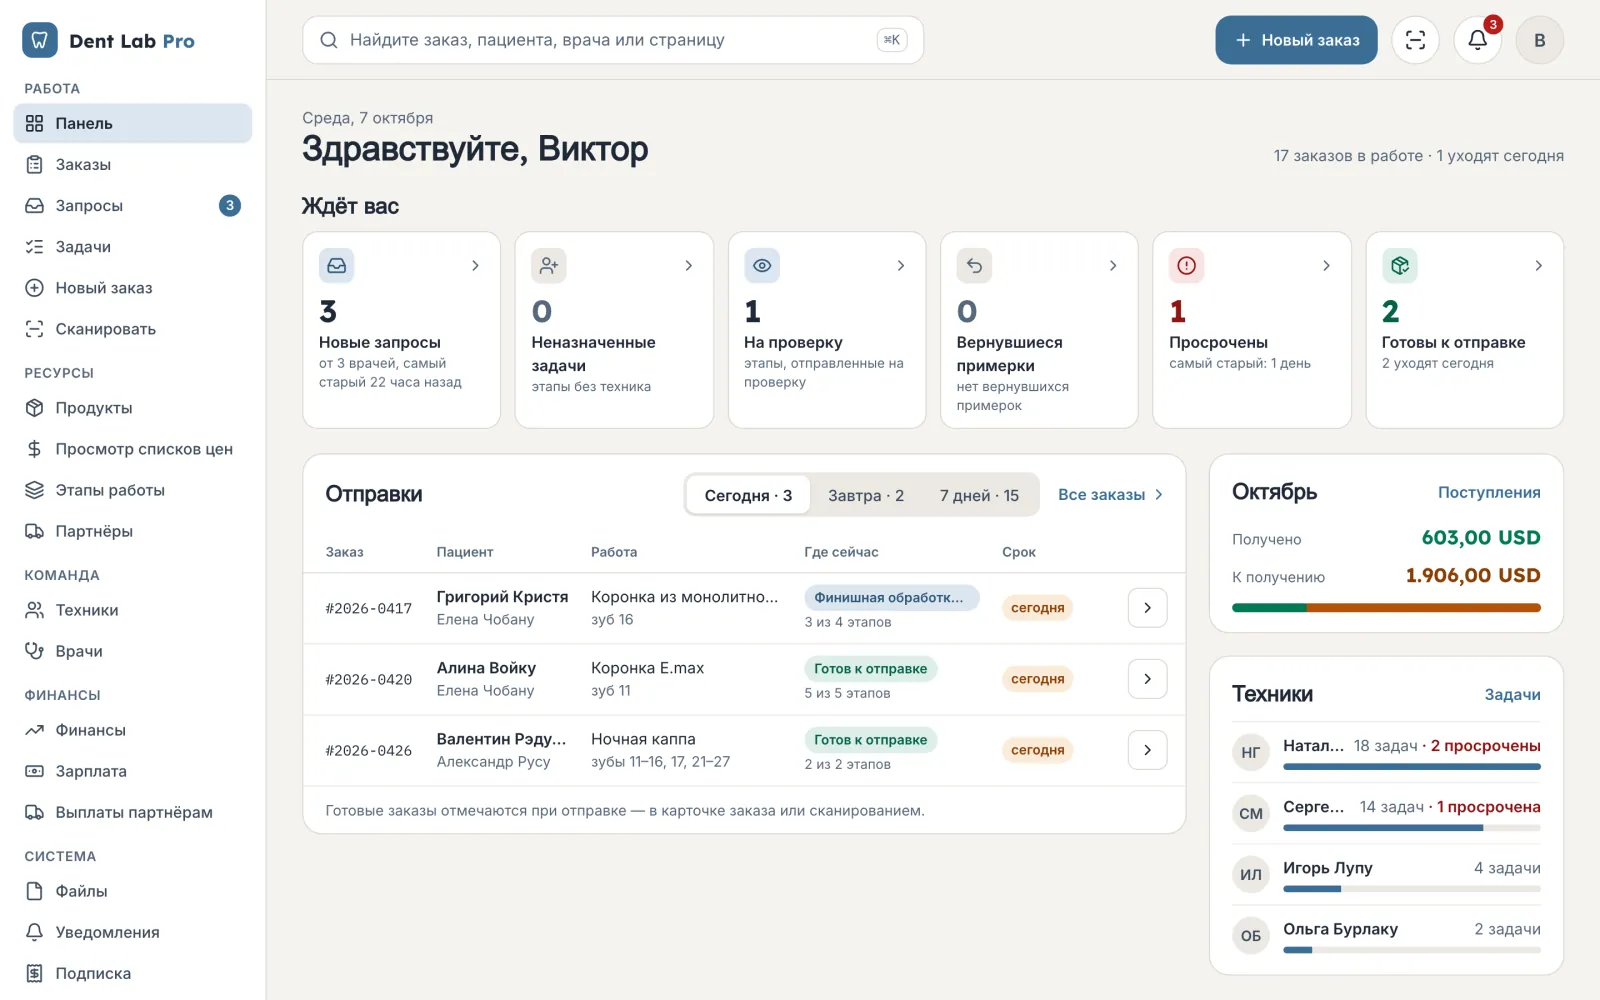Viewport: 1600px width, 1000px height.
Task: Open the scan icon button in header
Action: (x=1415, y=40)
